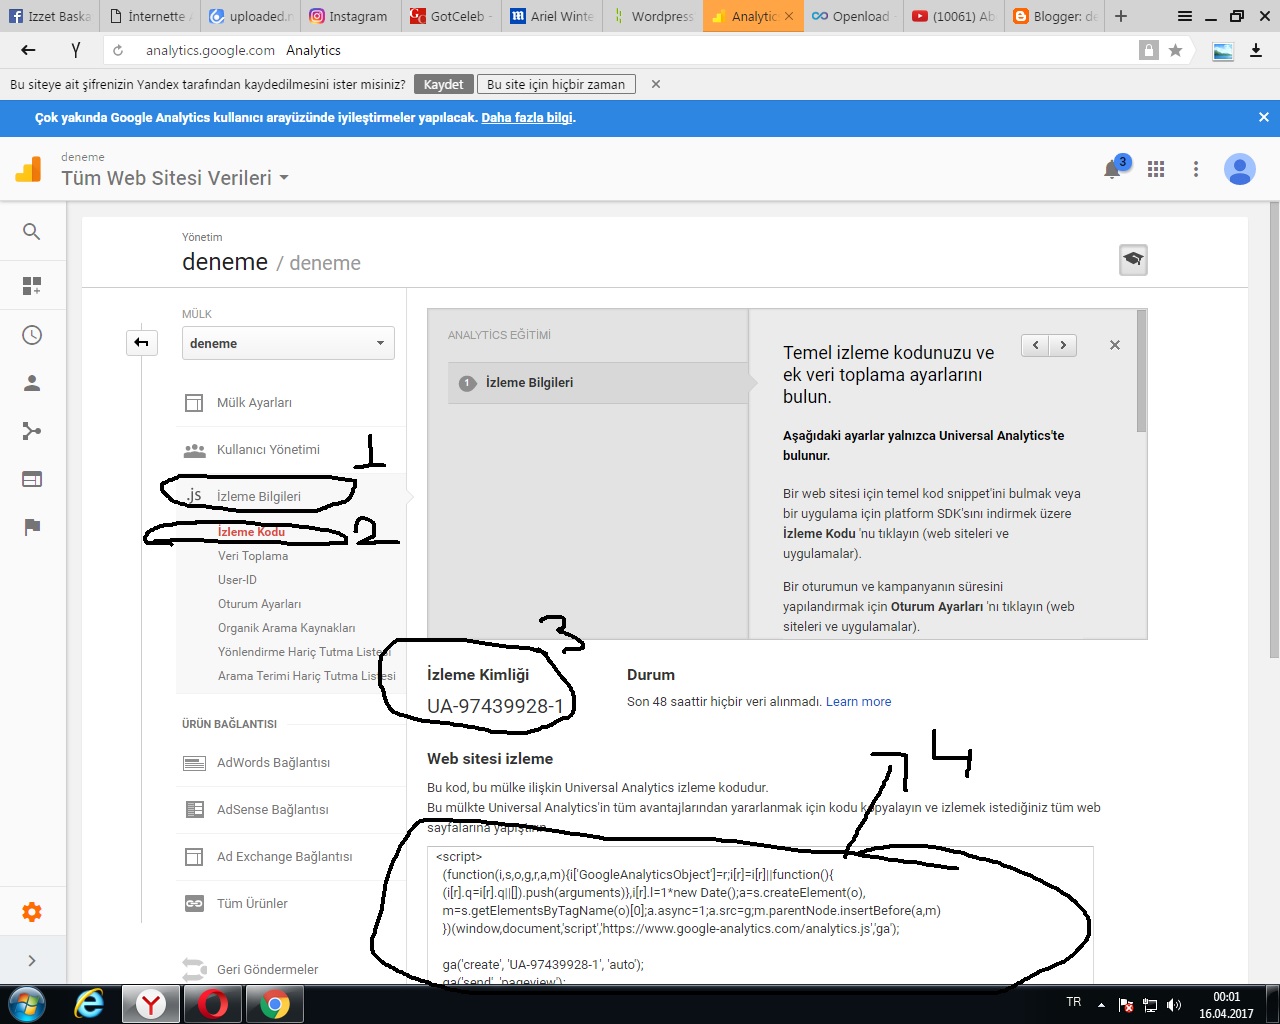The height and width of the screenshot is (1024, 1280).
Task: Click the Analytics education graduation cap icon
Action: [x=1133, y=260]
